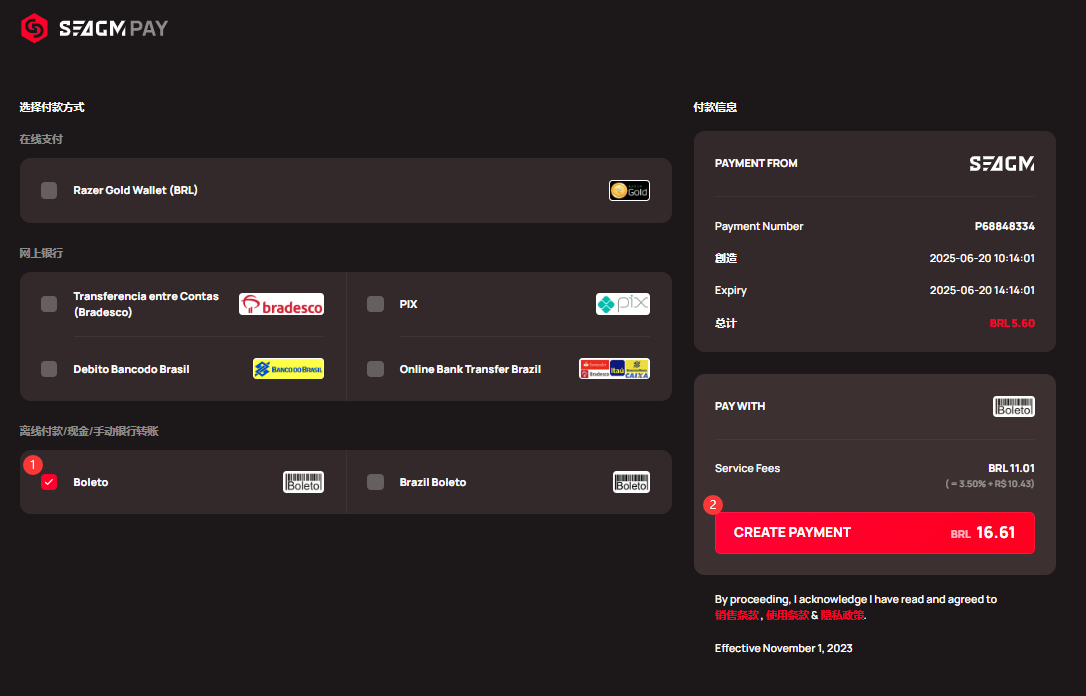1086x696 pixels.
Task: Click the Create Payment button
Action: click(875, 533)
